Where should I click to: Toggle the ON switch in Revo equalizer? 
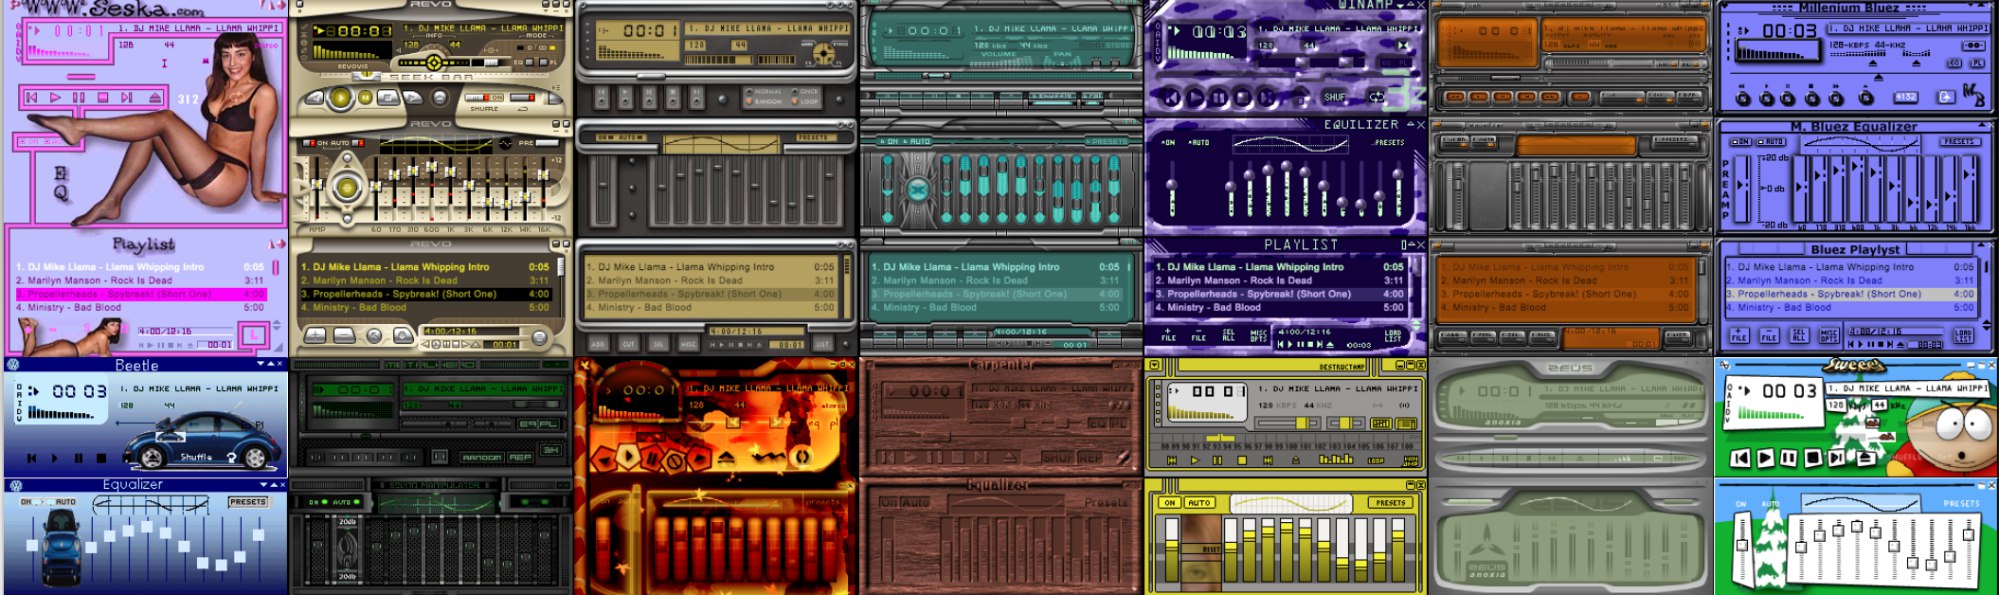pyautogui.click(x=309, y=143)
